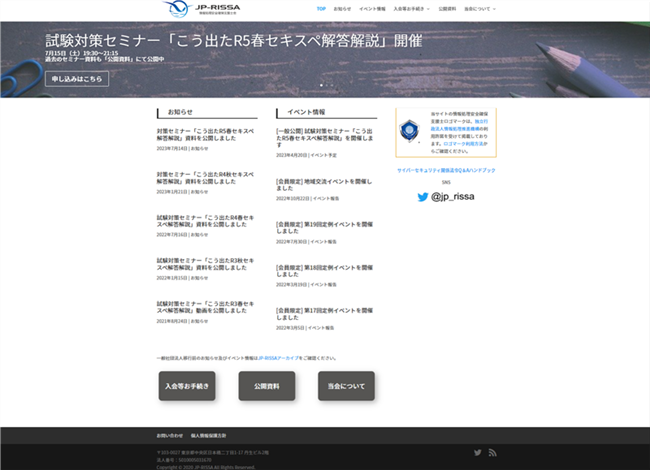Viewport: 650px width, 470px height.
Task: Expand the 入会等お手続き dropdown in navigation
Action: point(411,8)
